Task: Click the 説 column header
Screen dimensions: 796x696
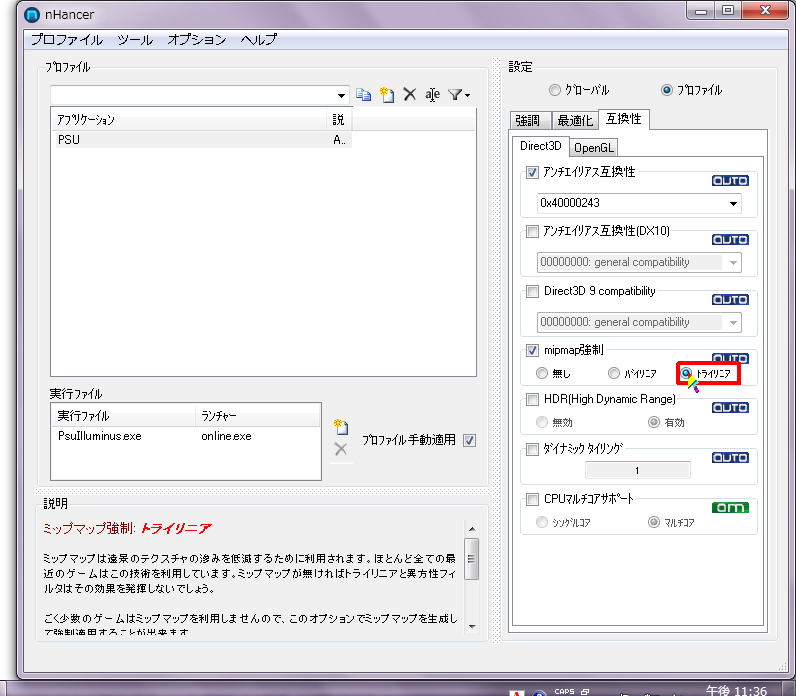Action: tap(339, 120)
